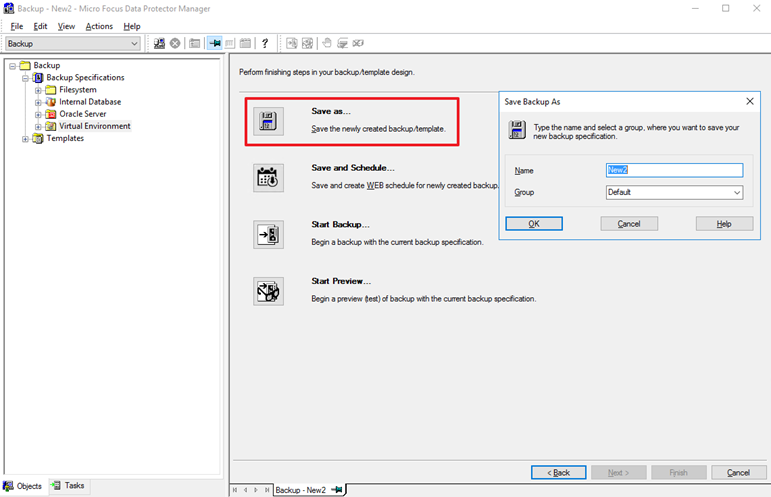Open the Help menu
771x497 pixels.
pyautogui.click(x=132, y=26)
